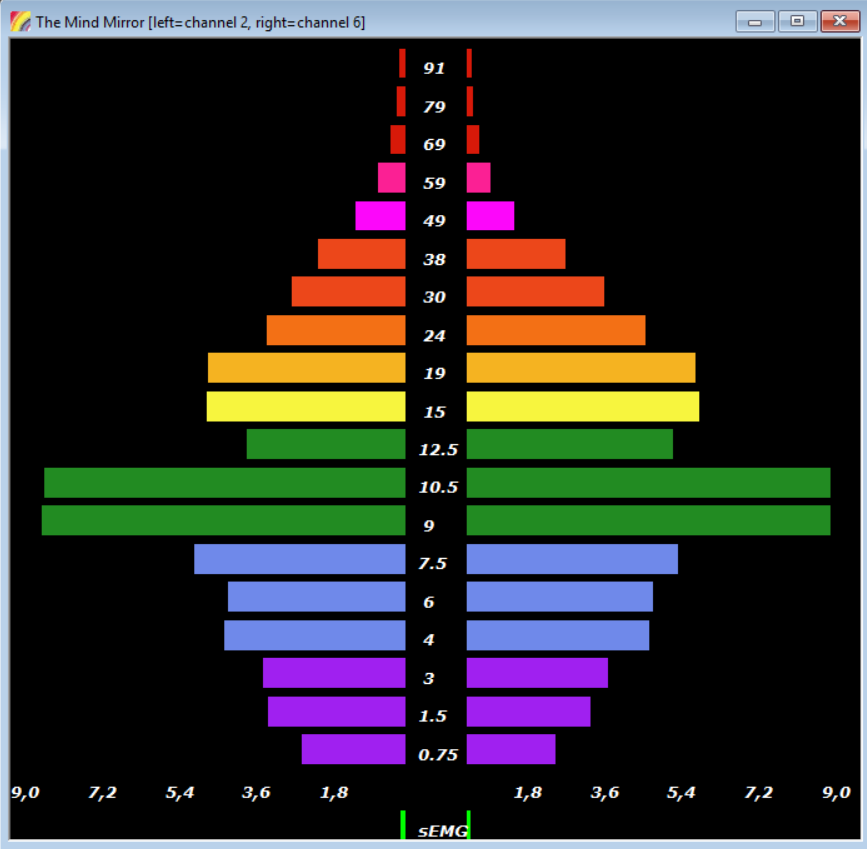867x849 pixels.
Task: Click the right blue 4 Hz bar
Action: [x=558, y=636]
